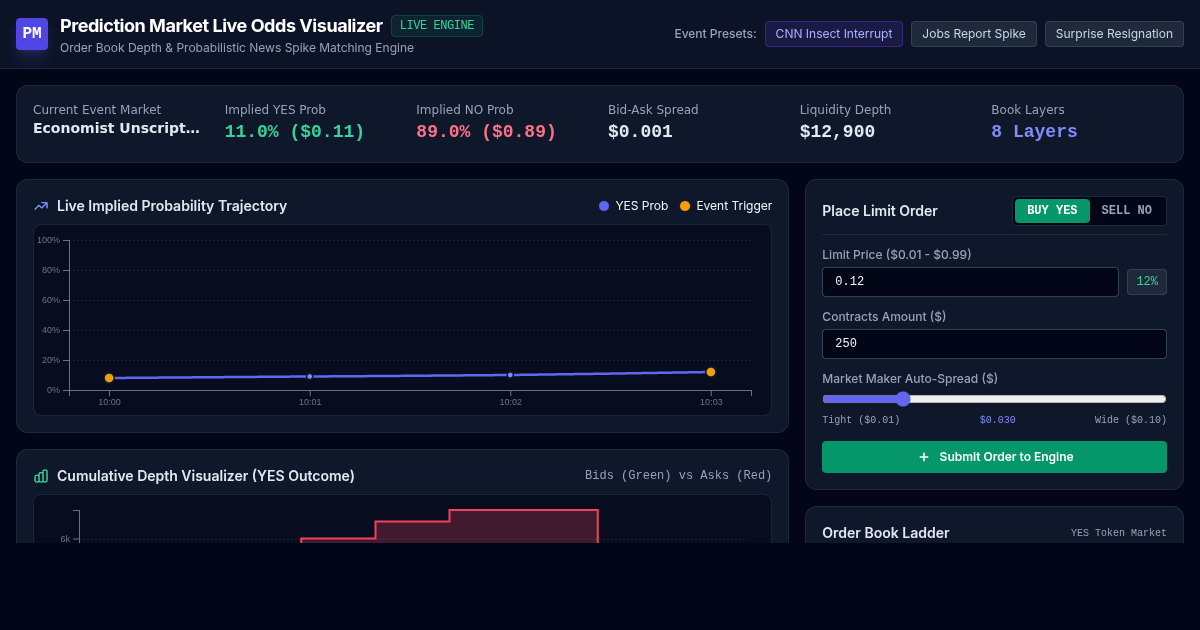
Task: Switch to SELL NO order side
Action: pyautogui.click(x=1127, y=211)
